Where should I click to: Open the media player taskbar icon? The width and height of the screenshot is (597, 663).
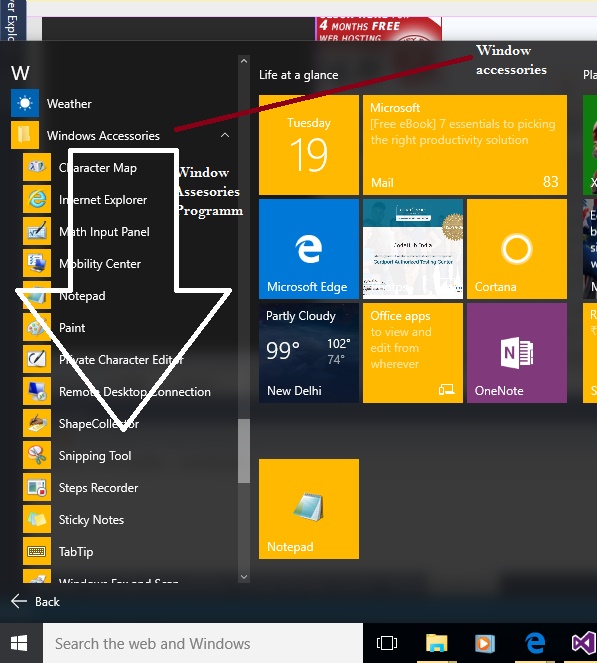coord(485,643)
